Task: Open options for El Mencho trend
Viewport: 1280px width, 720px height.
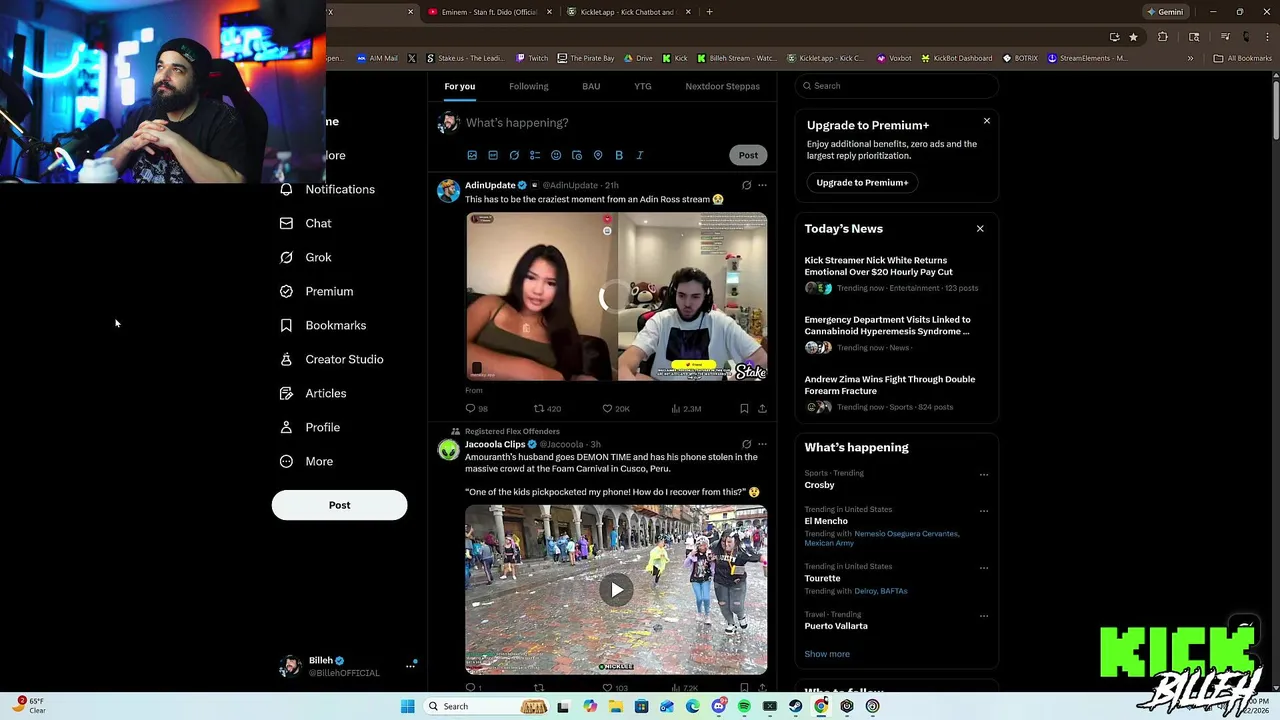Action: (x=984, y=511)
